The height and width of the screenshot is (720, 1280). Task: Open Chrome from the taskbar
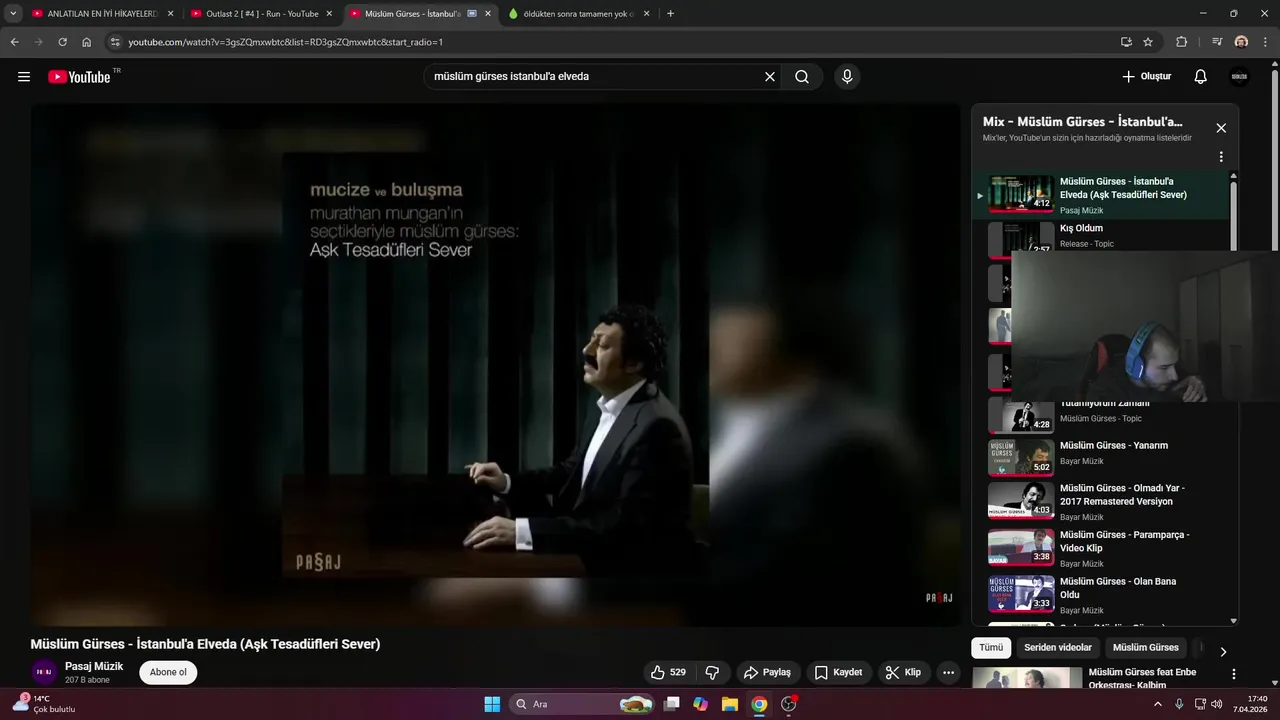point(759,704)
